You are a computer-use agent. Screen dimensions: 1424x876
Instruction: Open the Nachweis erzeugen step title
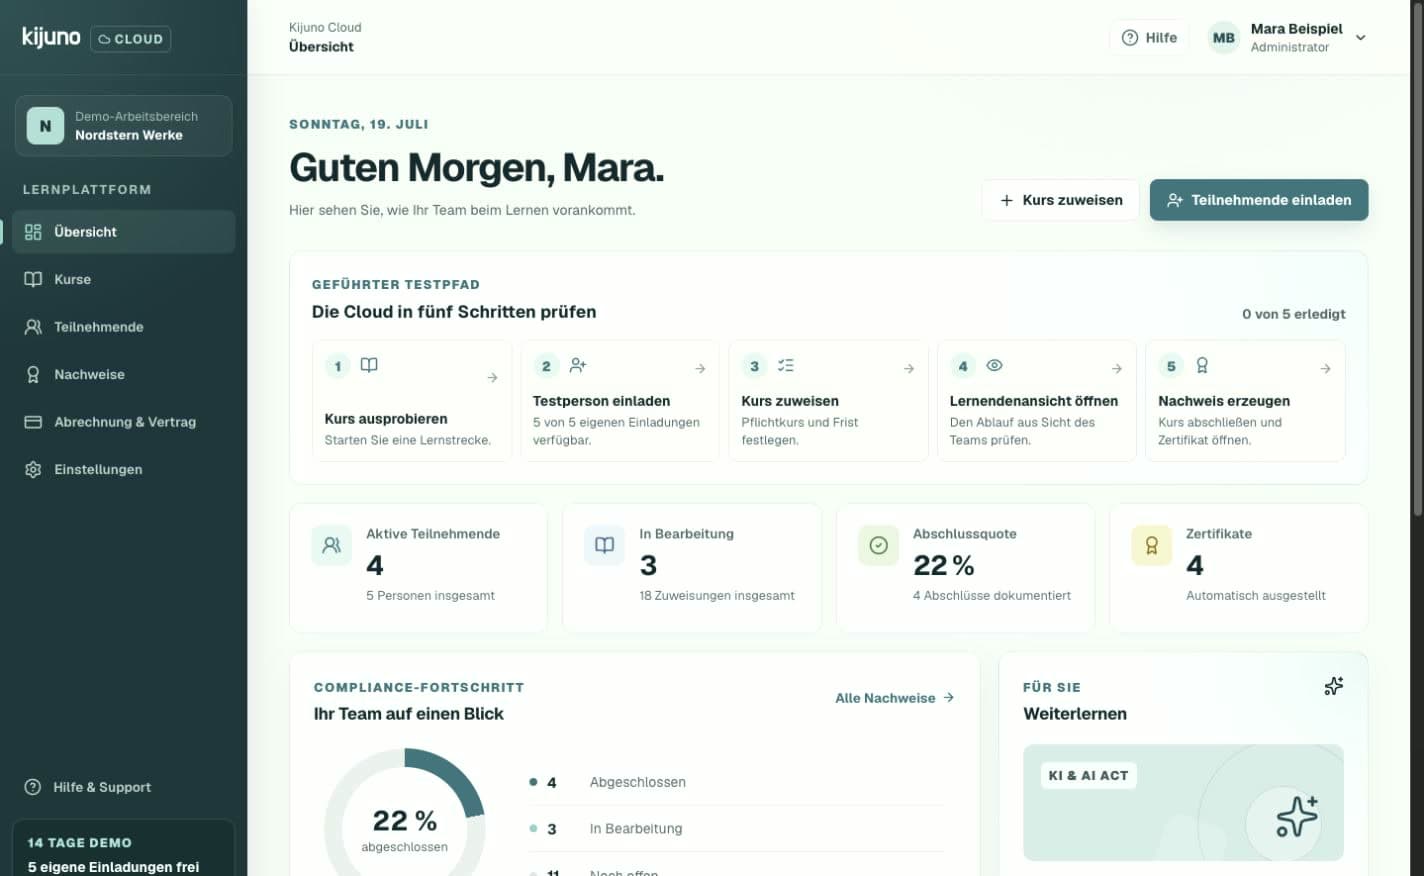pos(1224,401)
